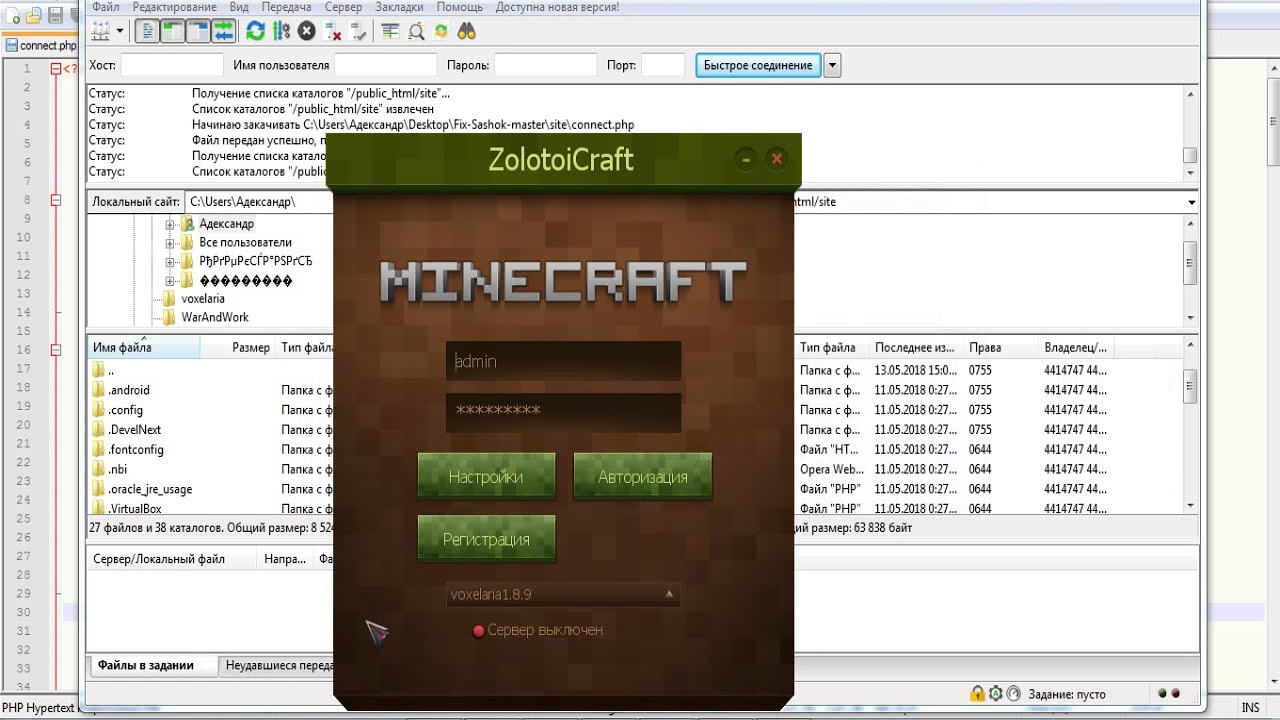Open directory listing filters icon
The image size is (1280, 720).
point(390,31)
